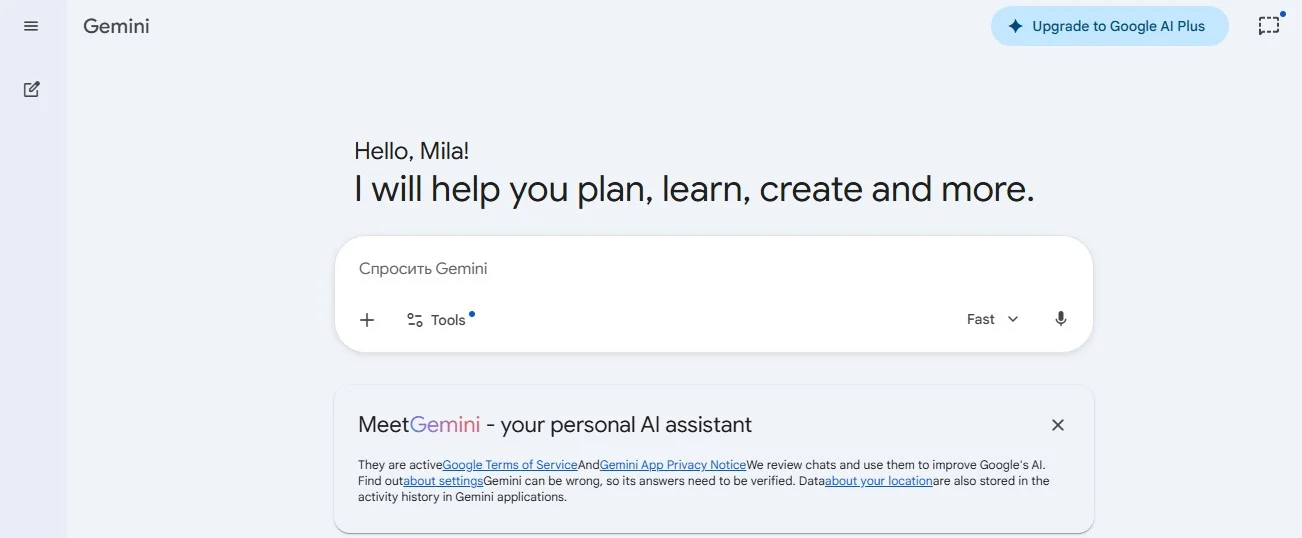
Task: Click the sparkle icon on Upgrade button
Action: (1015, 27)
